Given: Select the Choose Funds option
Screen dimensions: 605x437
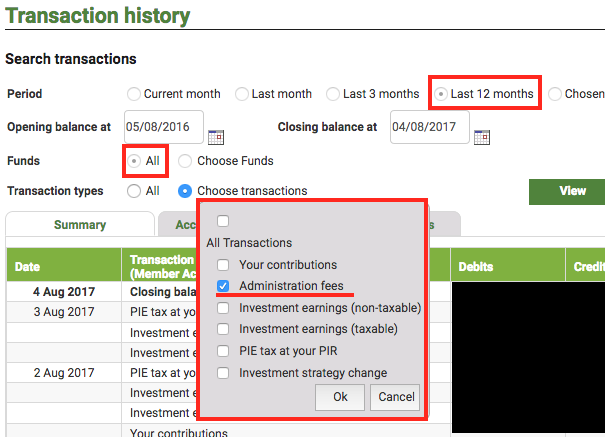Looking at the screenshot, I should 185,161.
